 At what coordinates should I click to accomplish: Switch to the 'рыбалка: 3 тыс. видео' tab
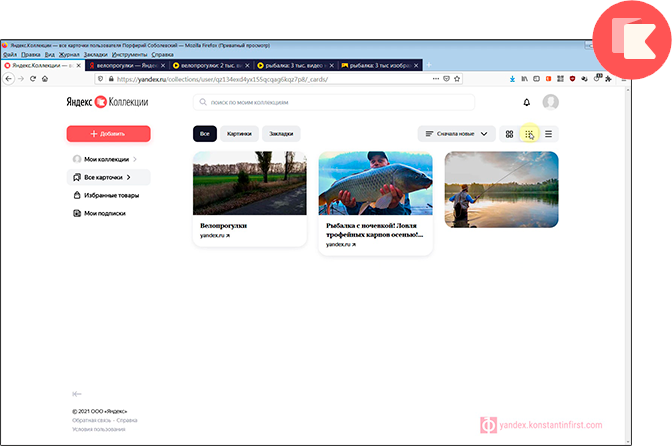click(295, 66)
